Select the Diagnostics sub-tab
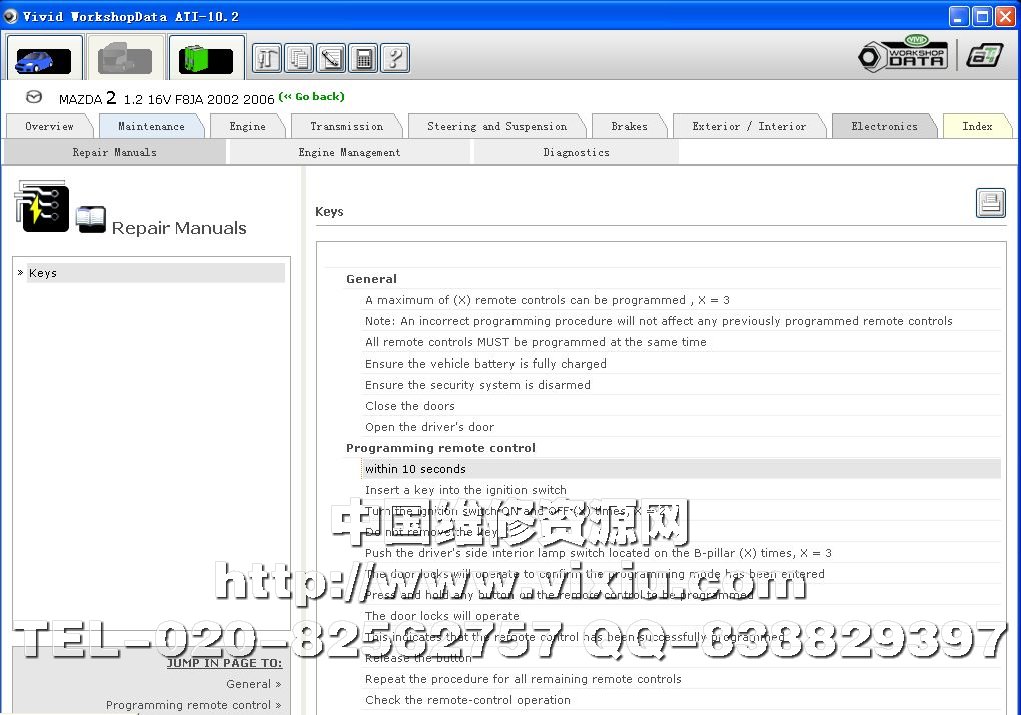 (x=576, y=153)
